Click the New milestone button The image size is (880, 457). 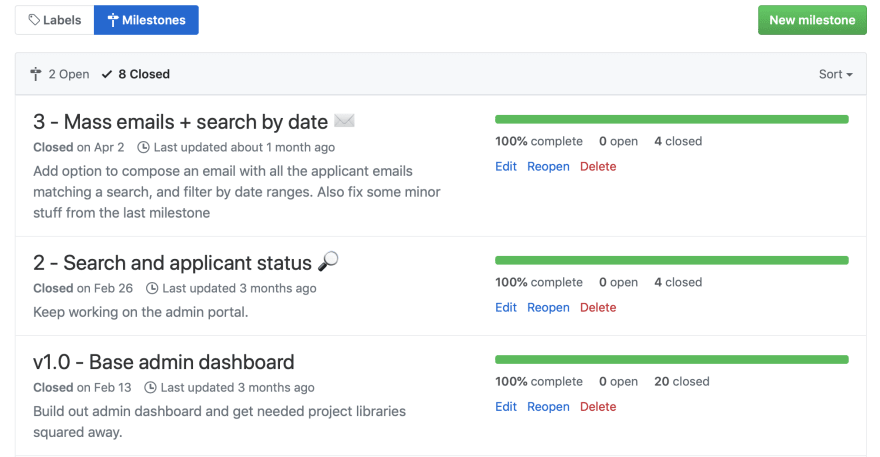coord(812,20)
